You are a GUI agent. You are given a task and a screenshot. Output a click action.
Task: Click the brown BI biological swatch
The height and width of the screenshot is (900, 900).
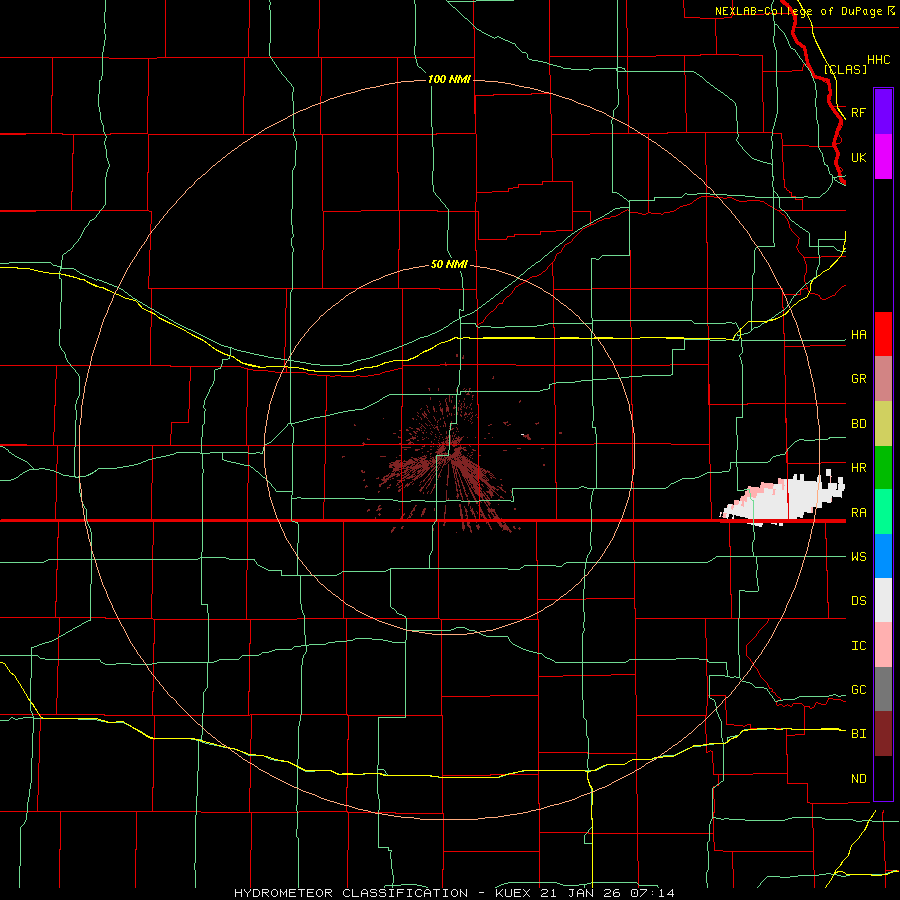(883, 734)
